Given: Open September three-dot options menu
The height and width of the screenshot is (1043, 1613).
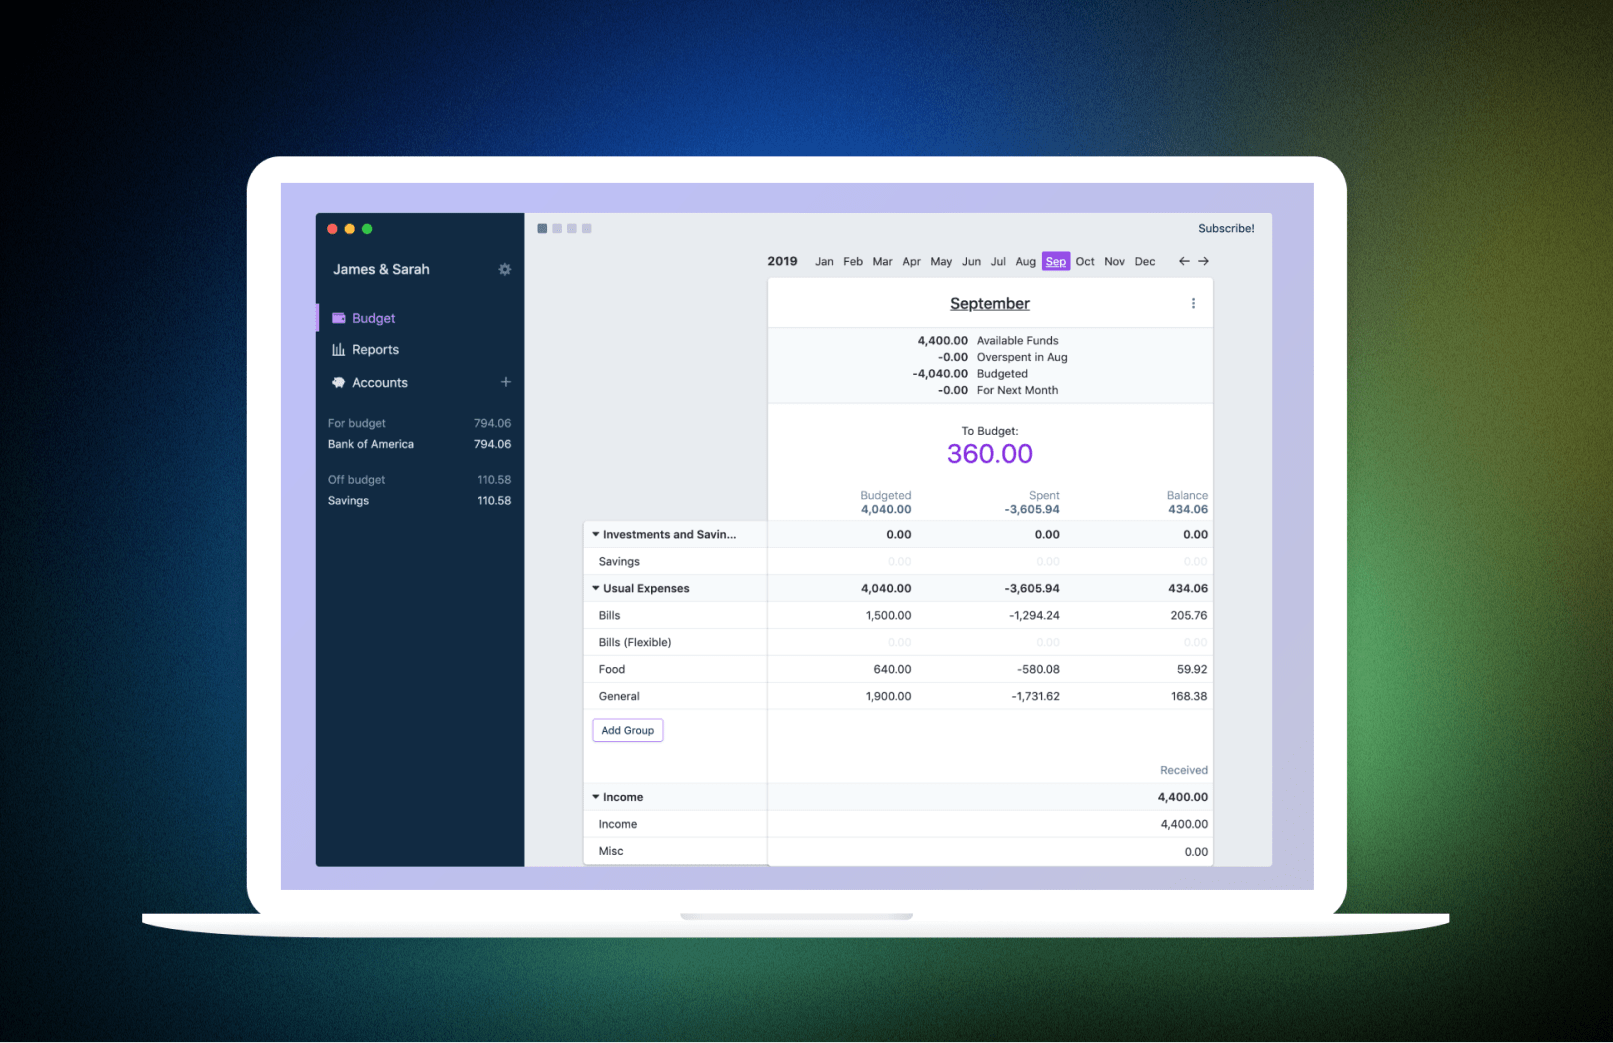Looking at the screenshot, I should pos(1193,303).
